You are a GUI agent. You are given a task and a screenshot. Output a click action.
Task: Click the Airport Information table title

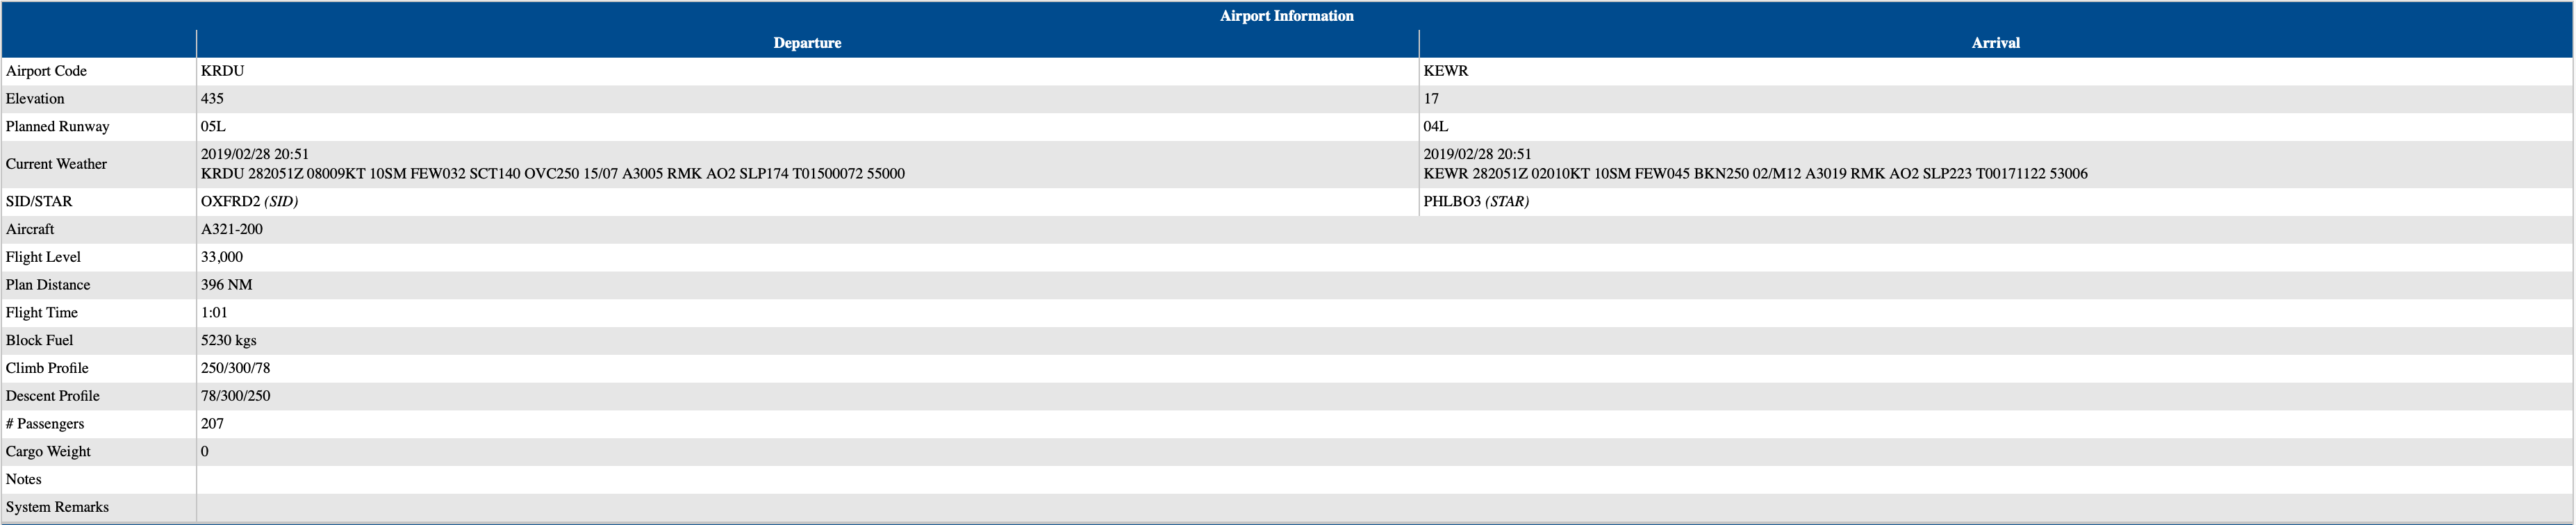coord(1286,16)
